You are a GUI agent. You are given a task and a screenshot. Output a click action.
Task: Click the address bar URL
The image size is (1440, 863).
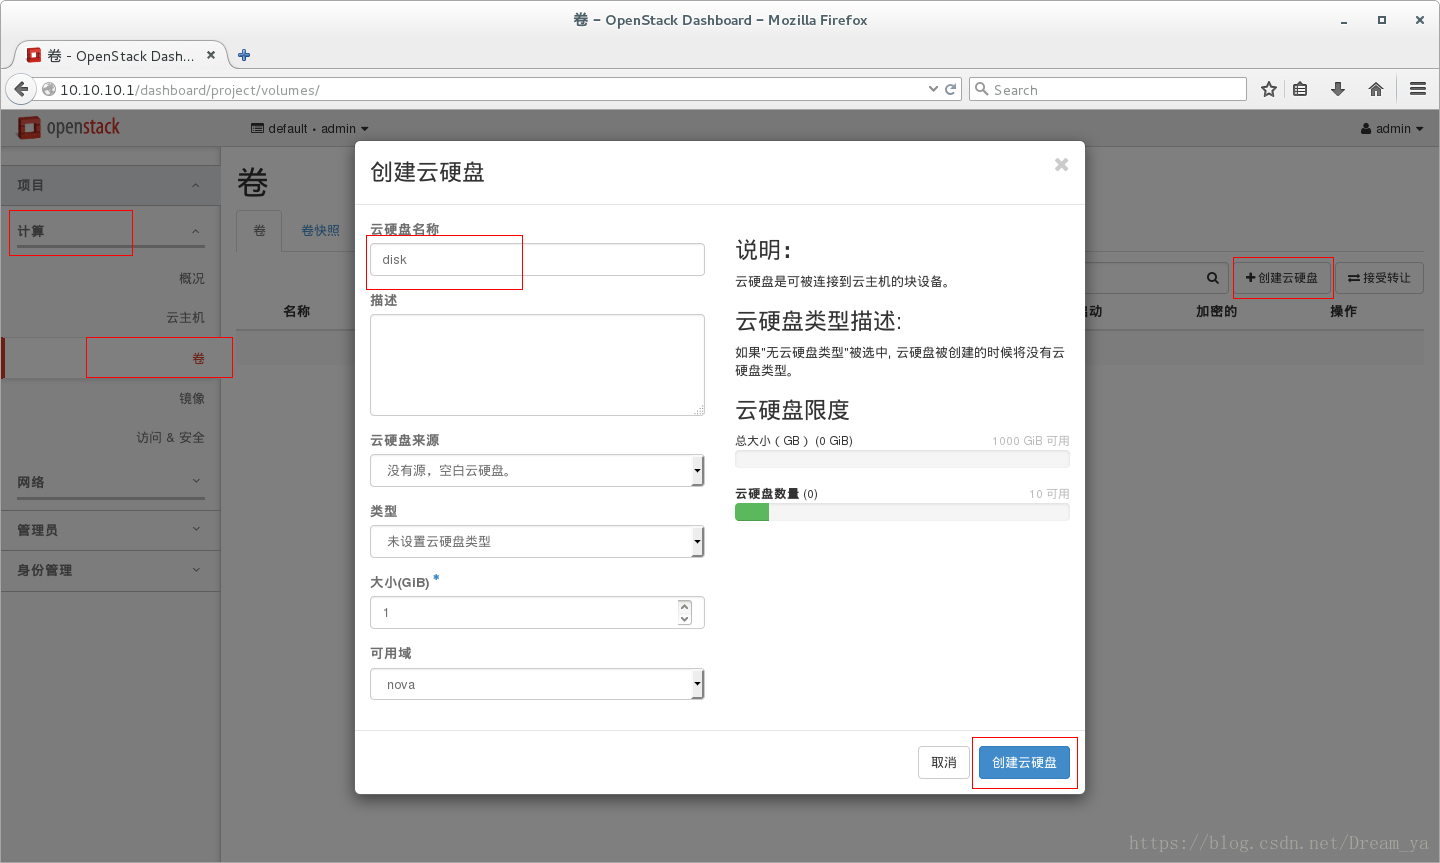coord(189,90)
